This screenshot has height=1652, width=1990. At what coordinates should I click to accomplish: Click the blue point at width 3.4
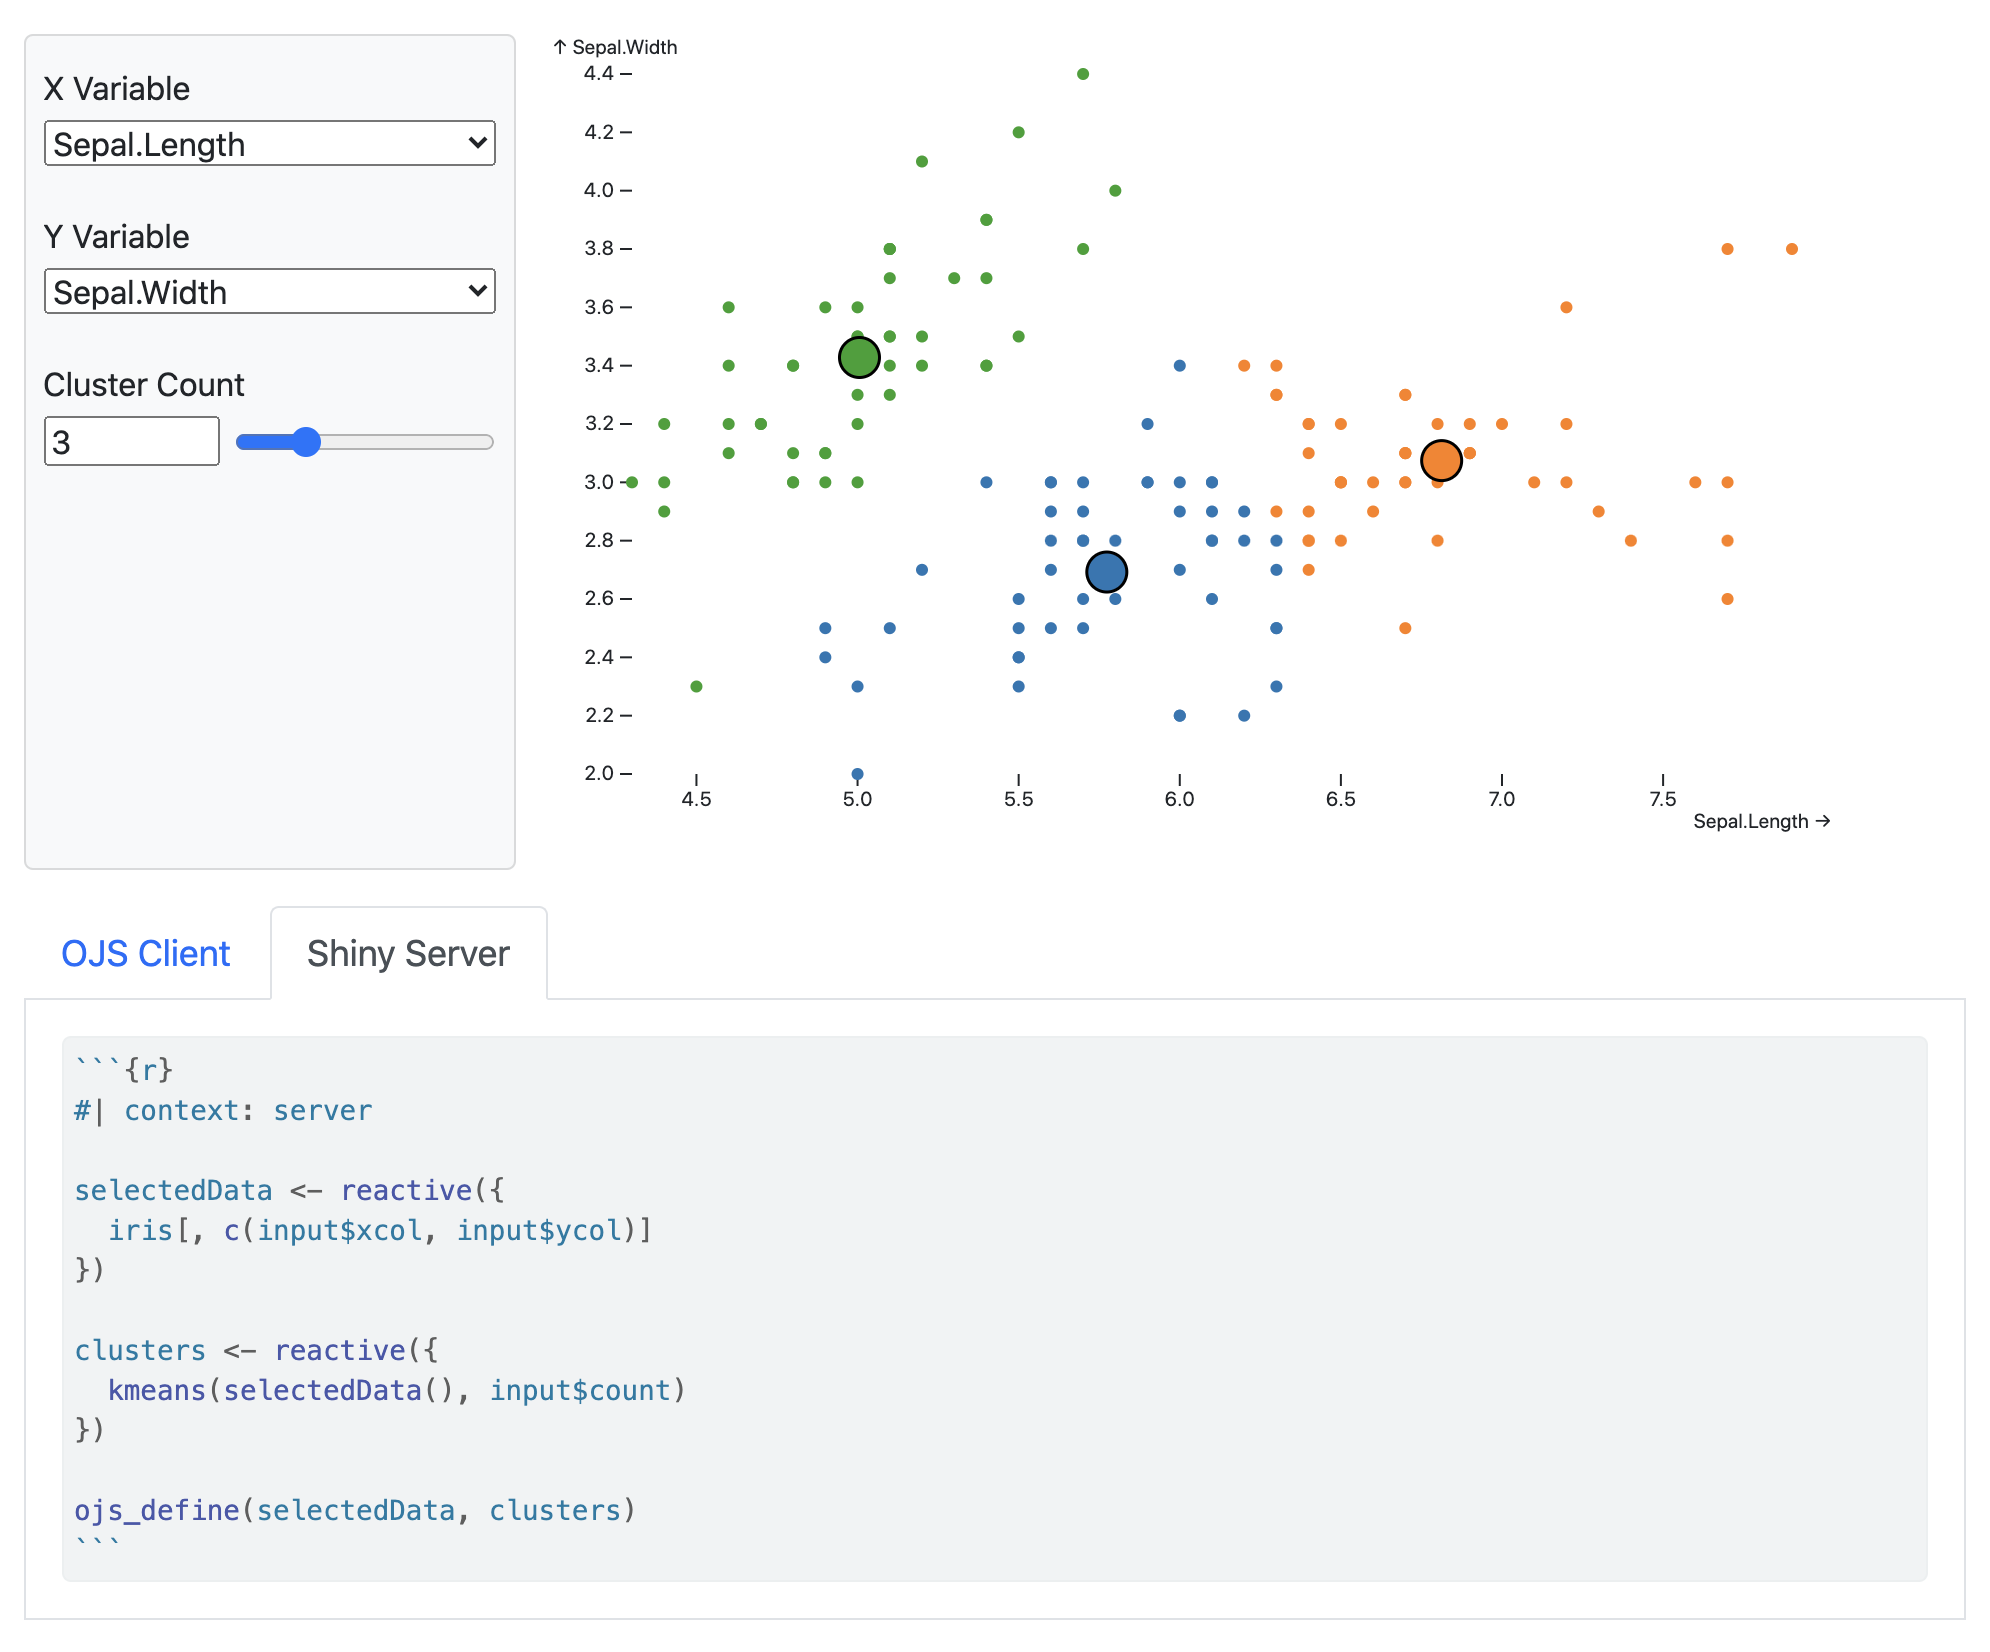(1180, 366)
